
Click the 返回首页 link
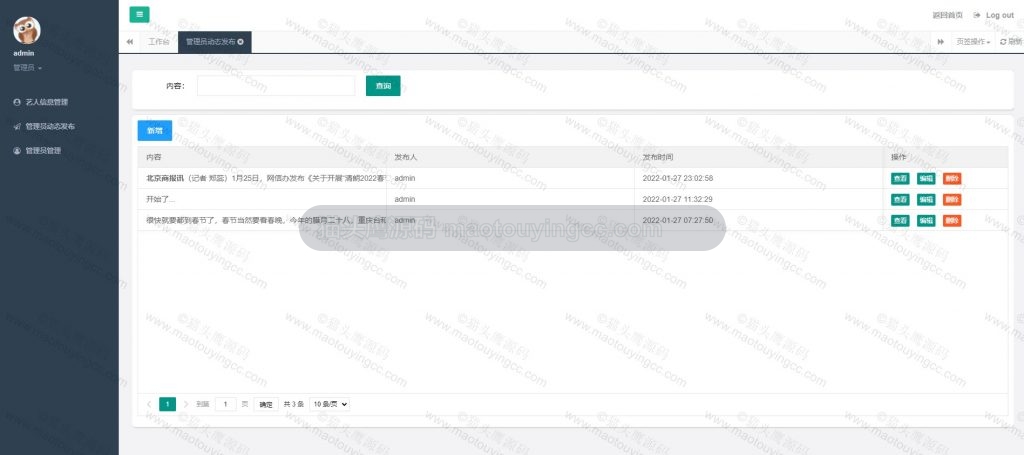click(x=948, y=15)
